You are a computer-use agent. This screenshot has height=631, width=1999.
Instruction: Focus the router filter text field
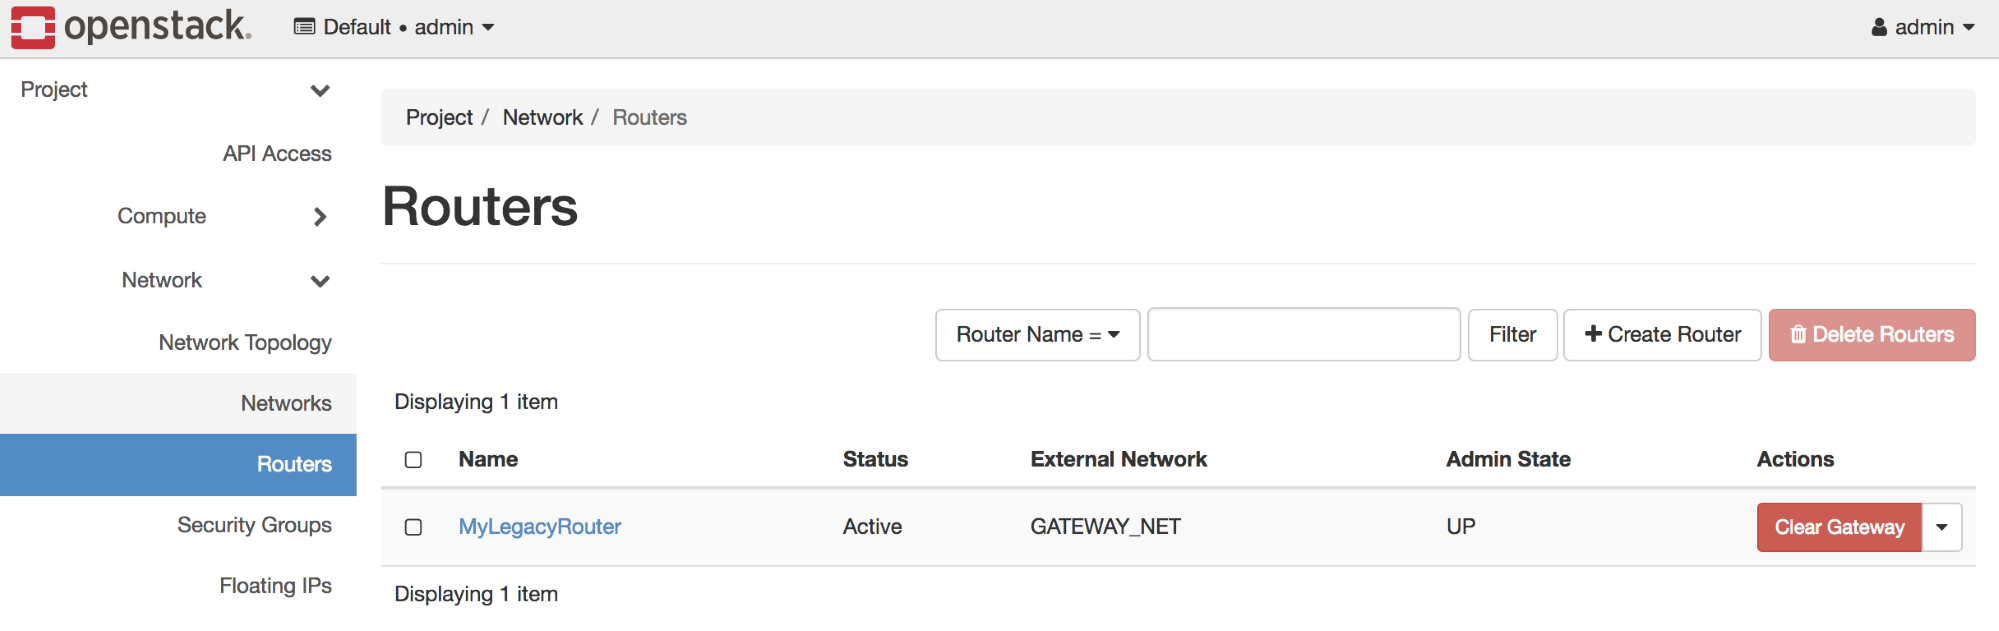pos(1304,335)
